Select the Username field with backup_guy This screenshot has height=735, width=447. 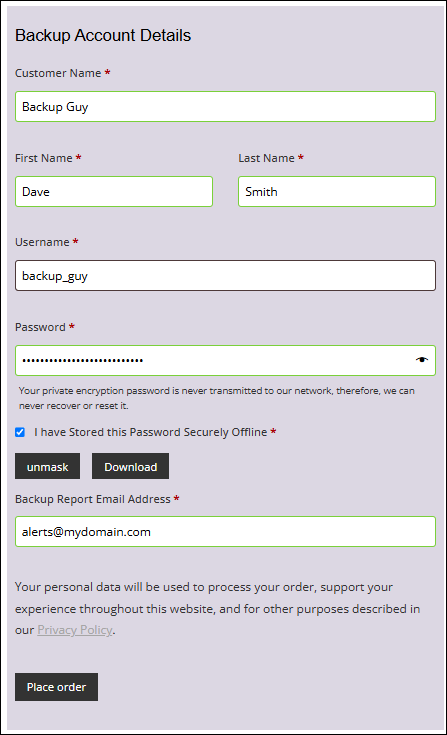tap(225, 276)
